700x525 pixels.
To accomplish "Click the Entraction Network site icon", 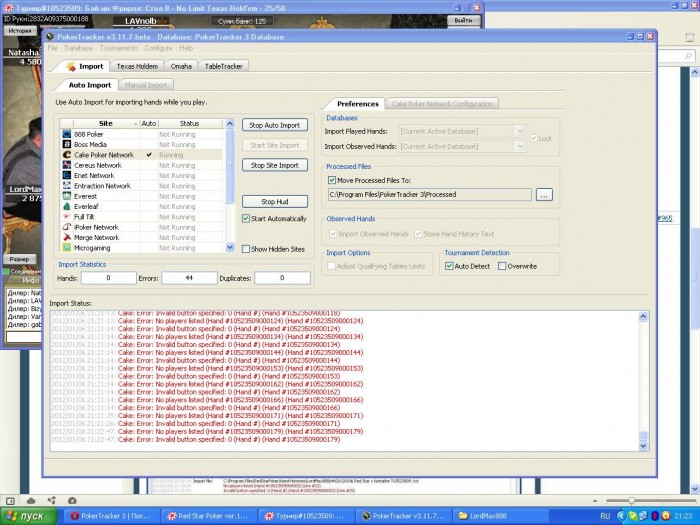I will [67, 185].
